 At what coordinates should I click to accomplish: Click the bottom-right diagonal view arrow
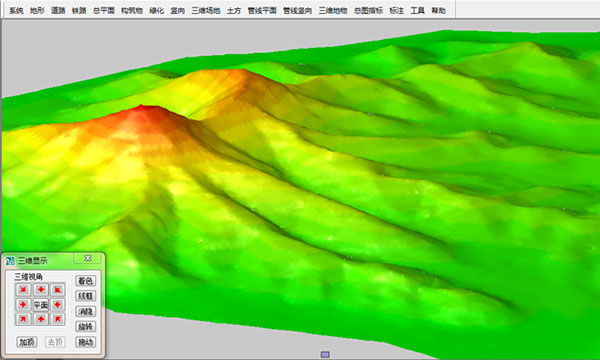pos(58,319)
